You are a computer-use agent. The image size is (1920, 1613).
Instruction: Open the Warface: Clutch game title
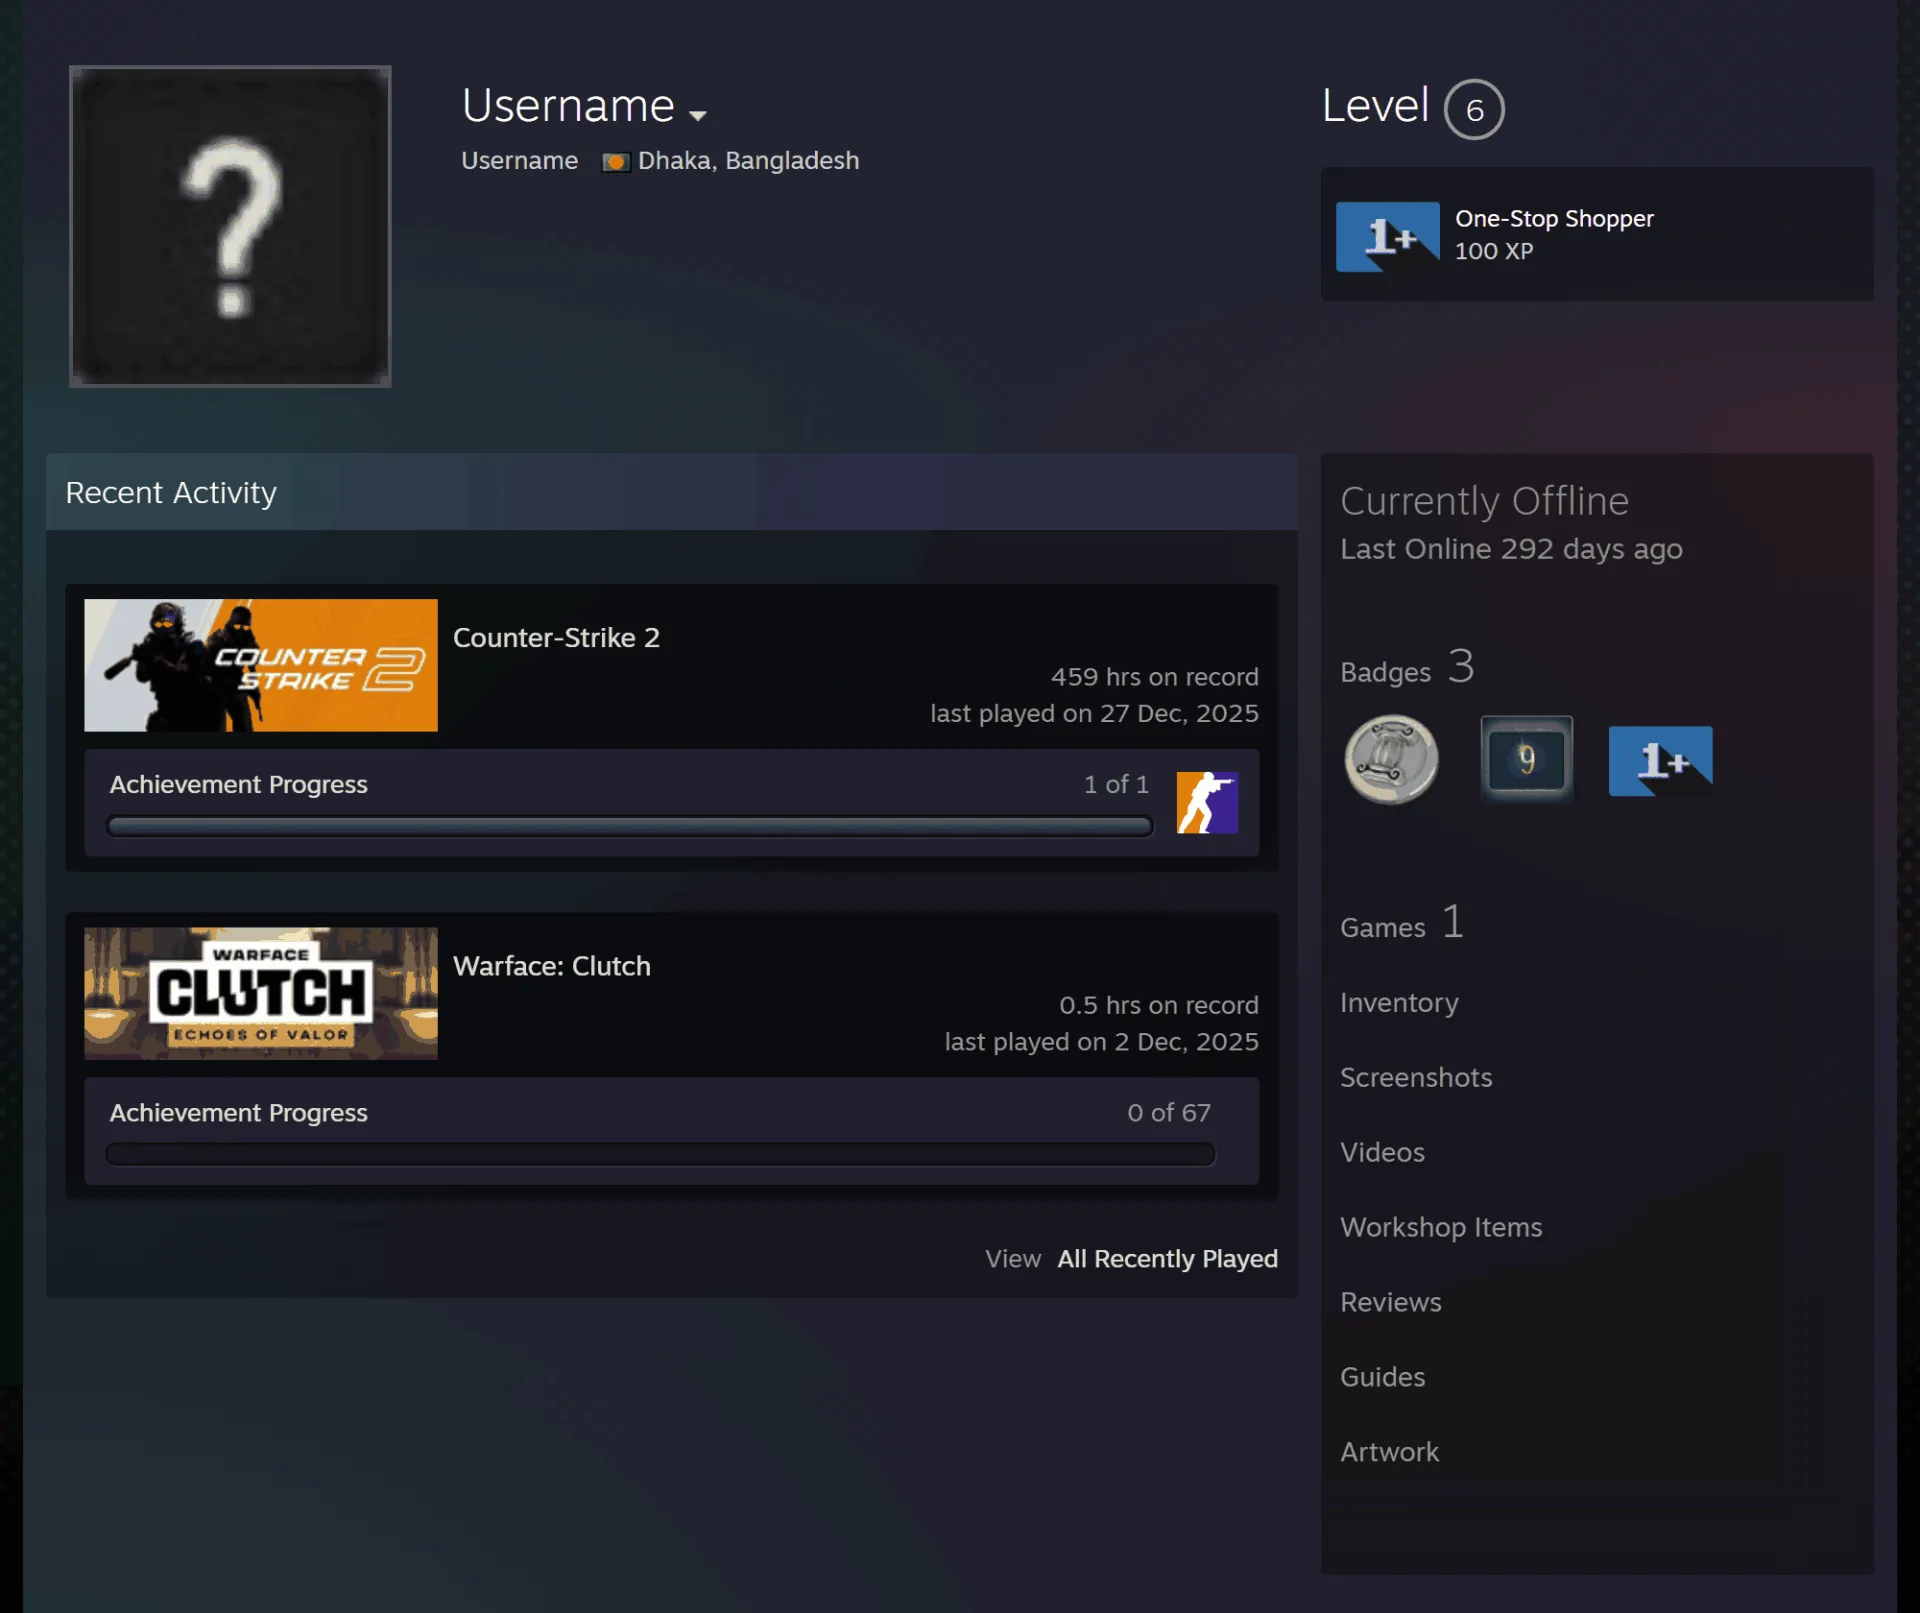[x=552, y=966]
